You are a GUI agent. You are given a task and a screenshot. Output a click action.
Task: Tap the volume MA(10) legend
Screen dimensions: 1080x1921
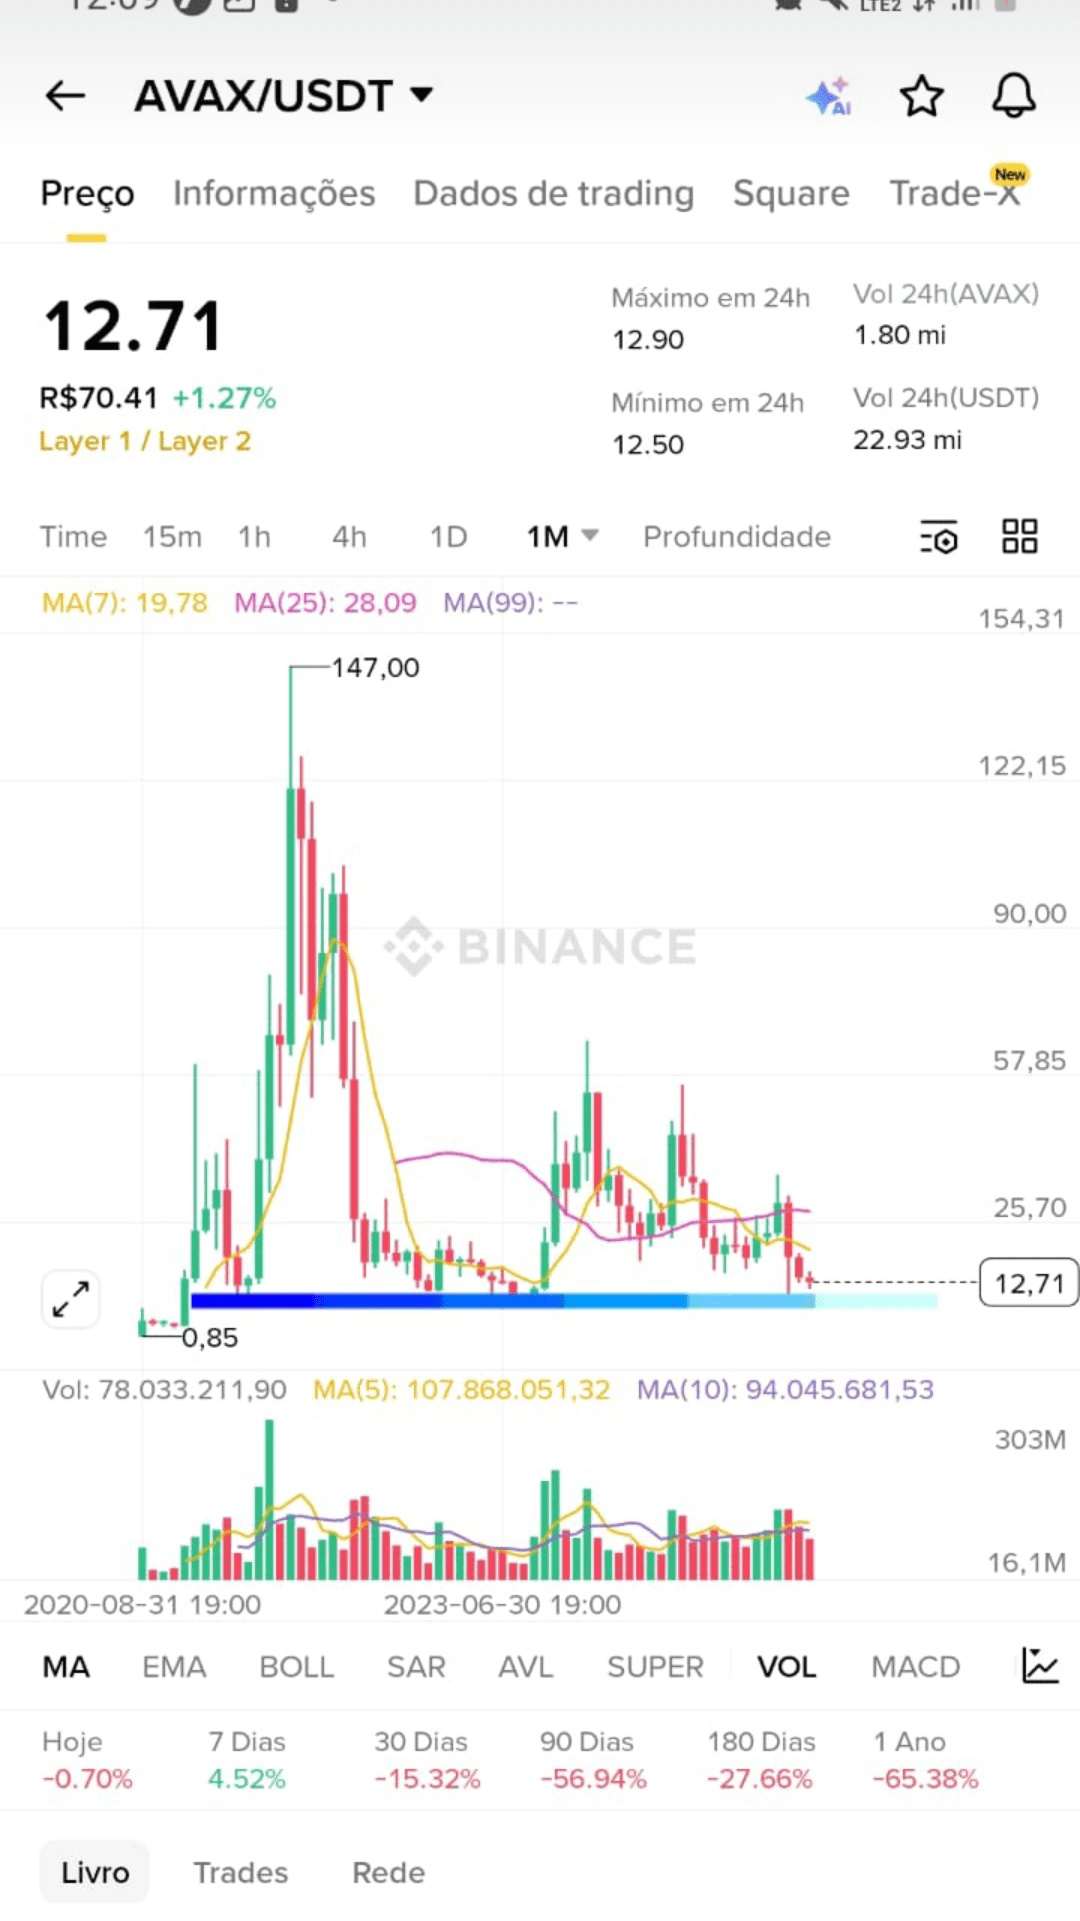(785, 1390)
